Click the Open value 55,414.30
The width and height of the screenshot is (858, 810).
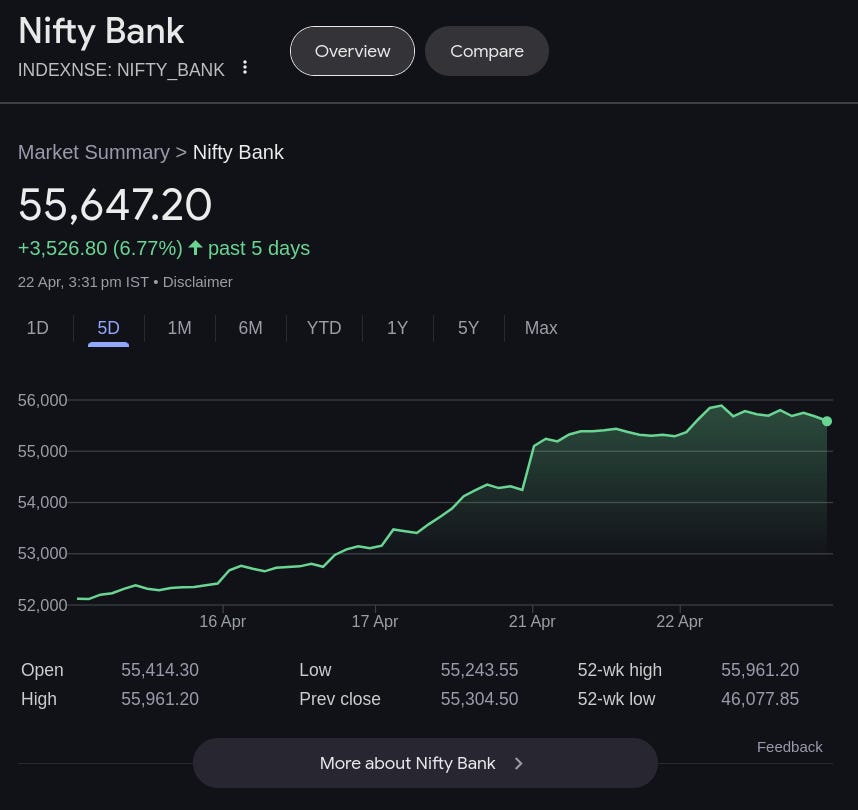(x=160, y=670)
